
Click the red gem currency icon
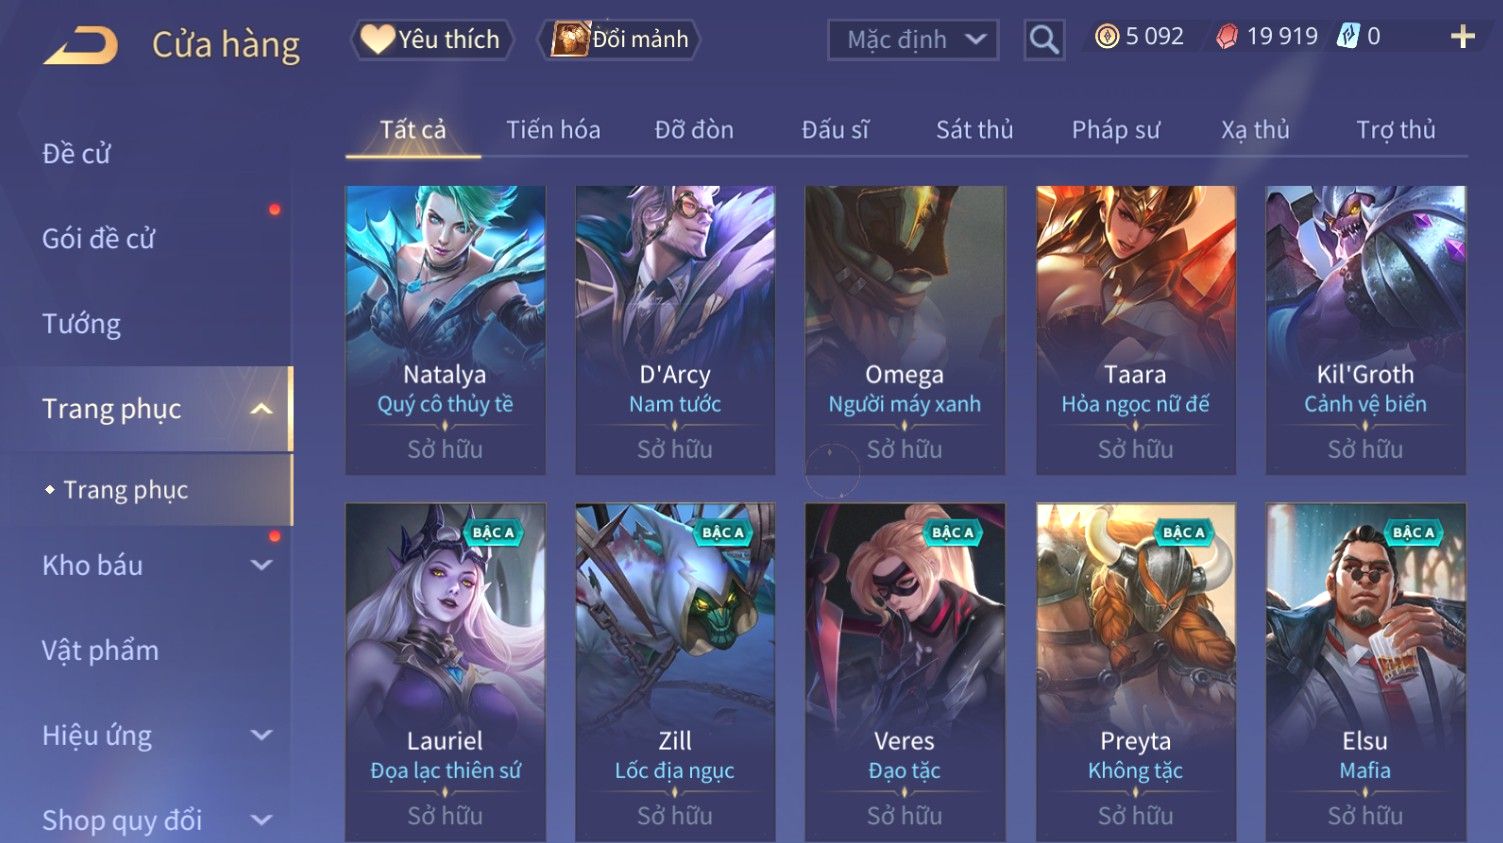click(x=1226, y=37)
